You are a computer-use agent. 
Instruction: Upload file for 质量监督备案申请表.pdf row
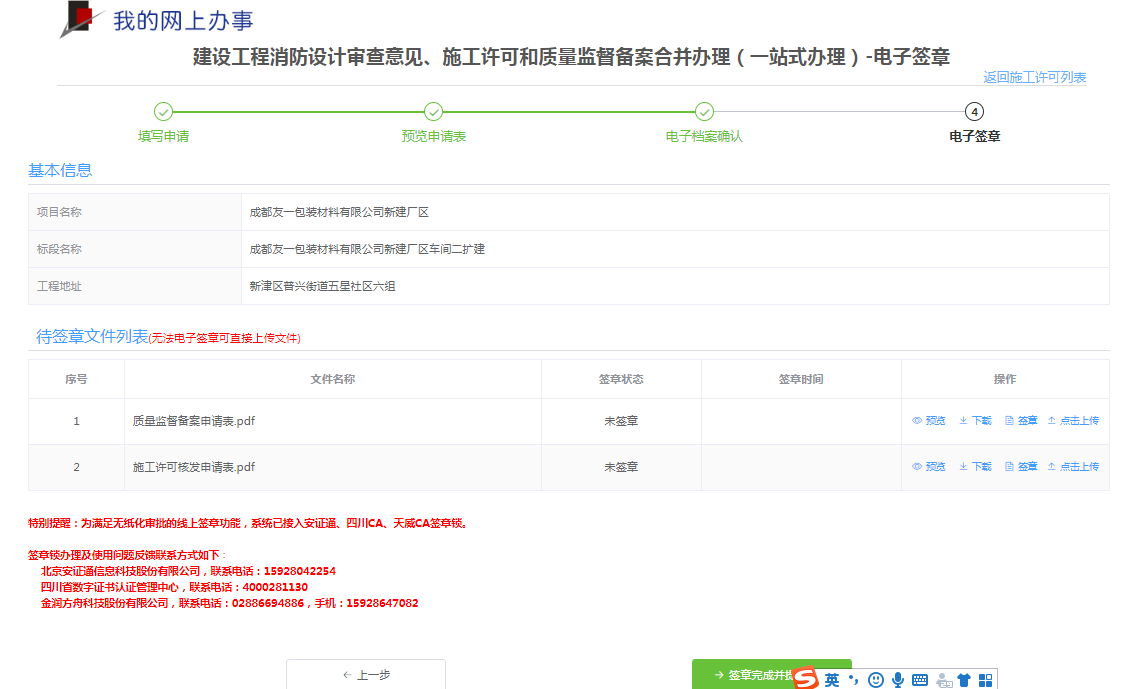coord(1073,421)
